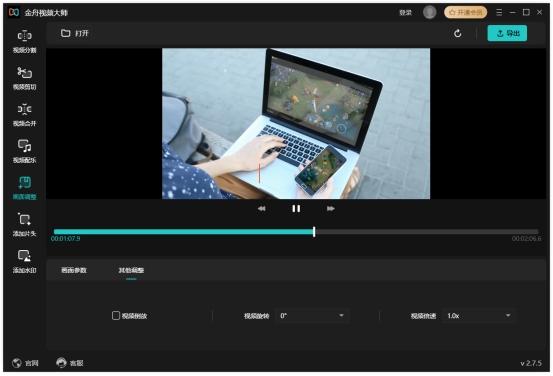Switch to the picture parameters tab
Screen dimensions: 553x376
point(74,270)
